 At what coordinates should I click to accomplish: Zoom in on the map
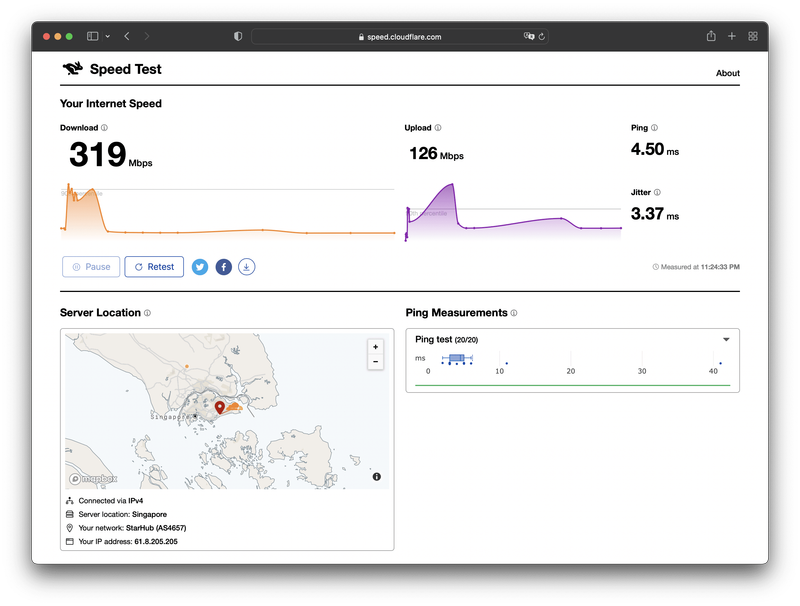375,346
